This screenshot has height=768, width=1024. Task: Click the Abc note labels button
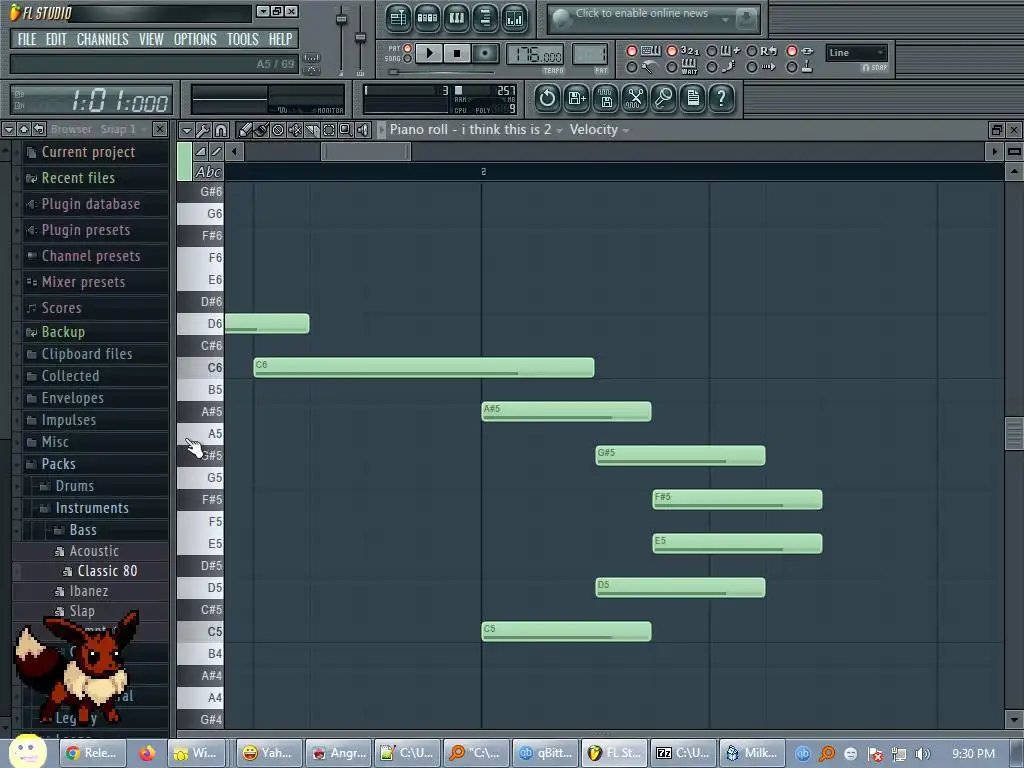208,172
